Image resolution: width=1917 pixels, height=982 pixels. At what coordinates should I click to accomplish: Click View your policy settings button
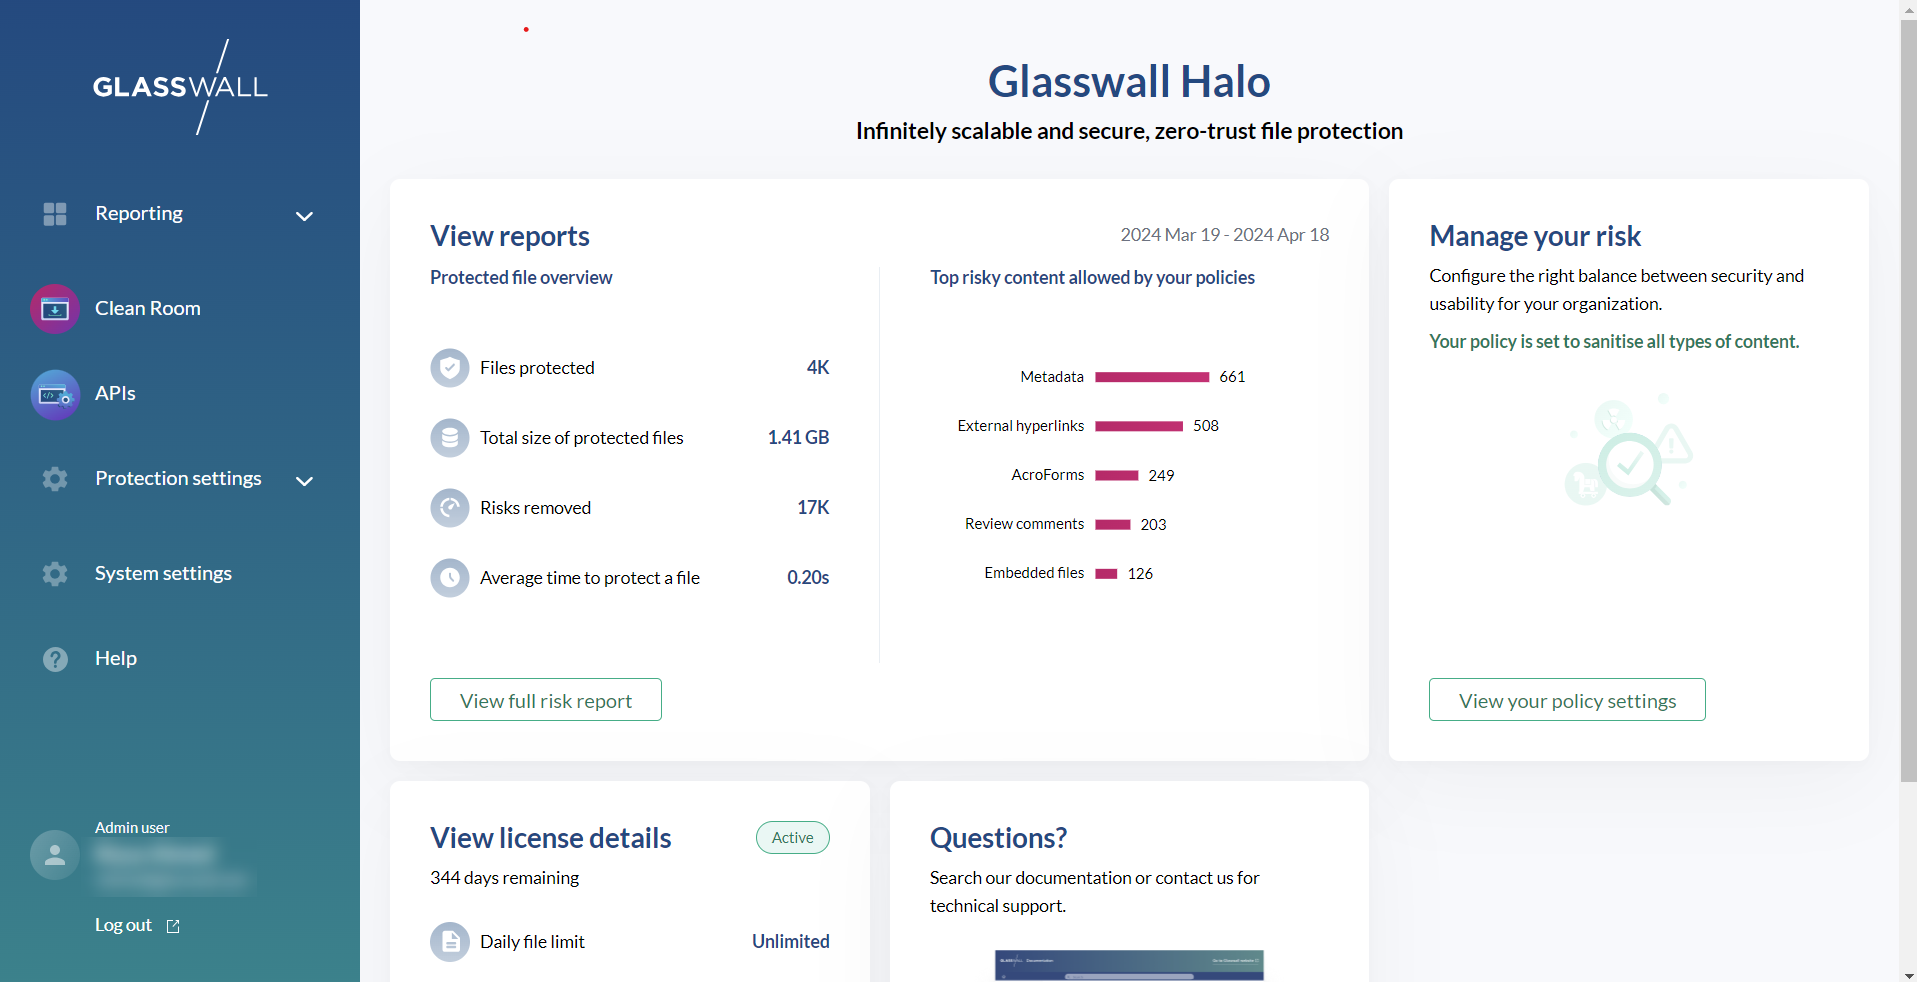1567,700
